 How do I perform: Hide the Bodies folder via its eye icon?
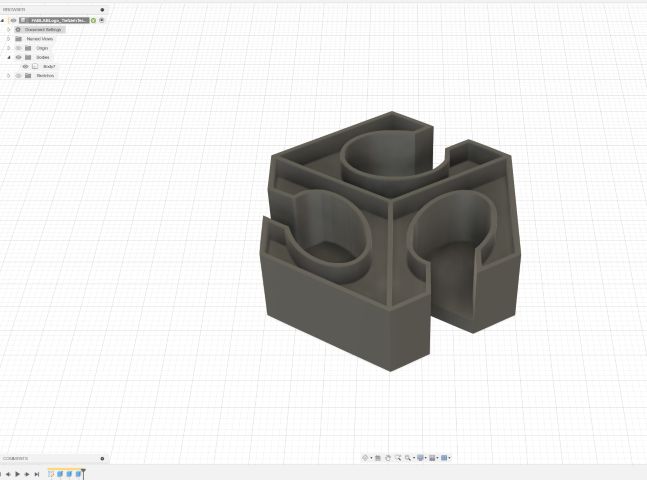(x=18, y=57)
